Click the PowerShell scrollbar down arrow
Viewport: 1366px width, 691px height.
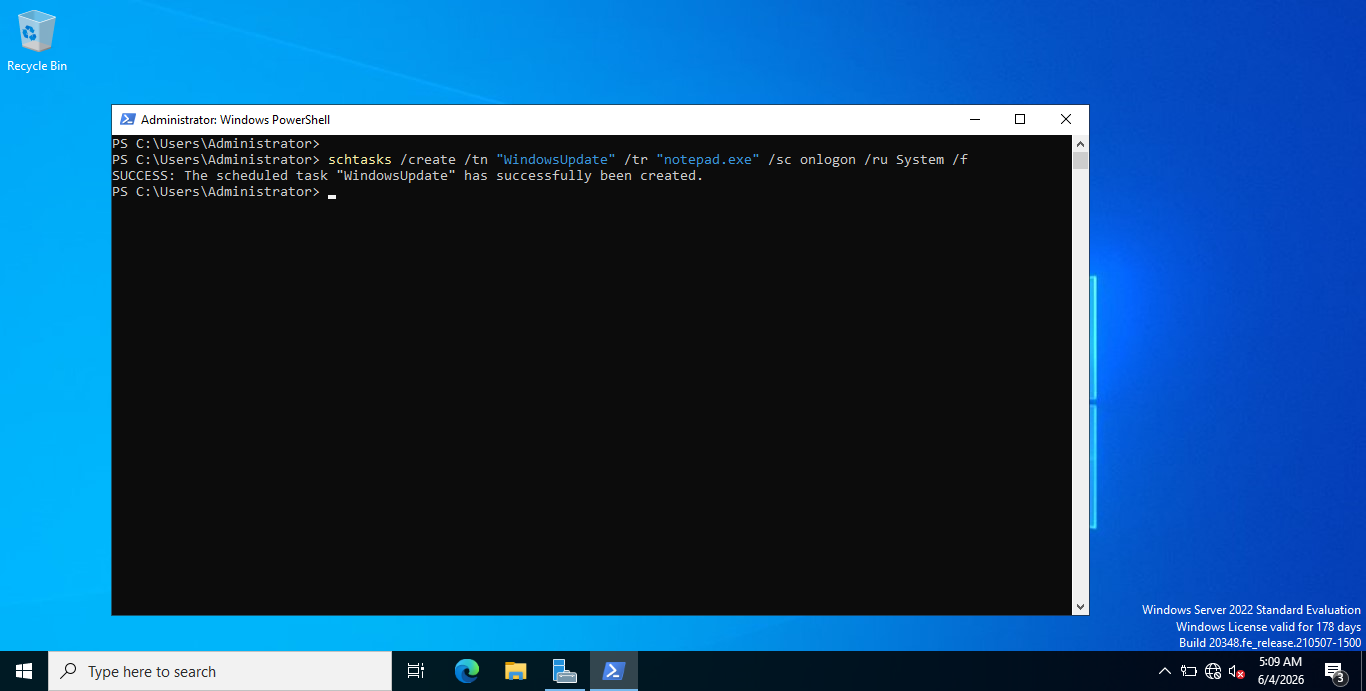click(1080, 606)
